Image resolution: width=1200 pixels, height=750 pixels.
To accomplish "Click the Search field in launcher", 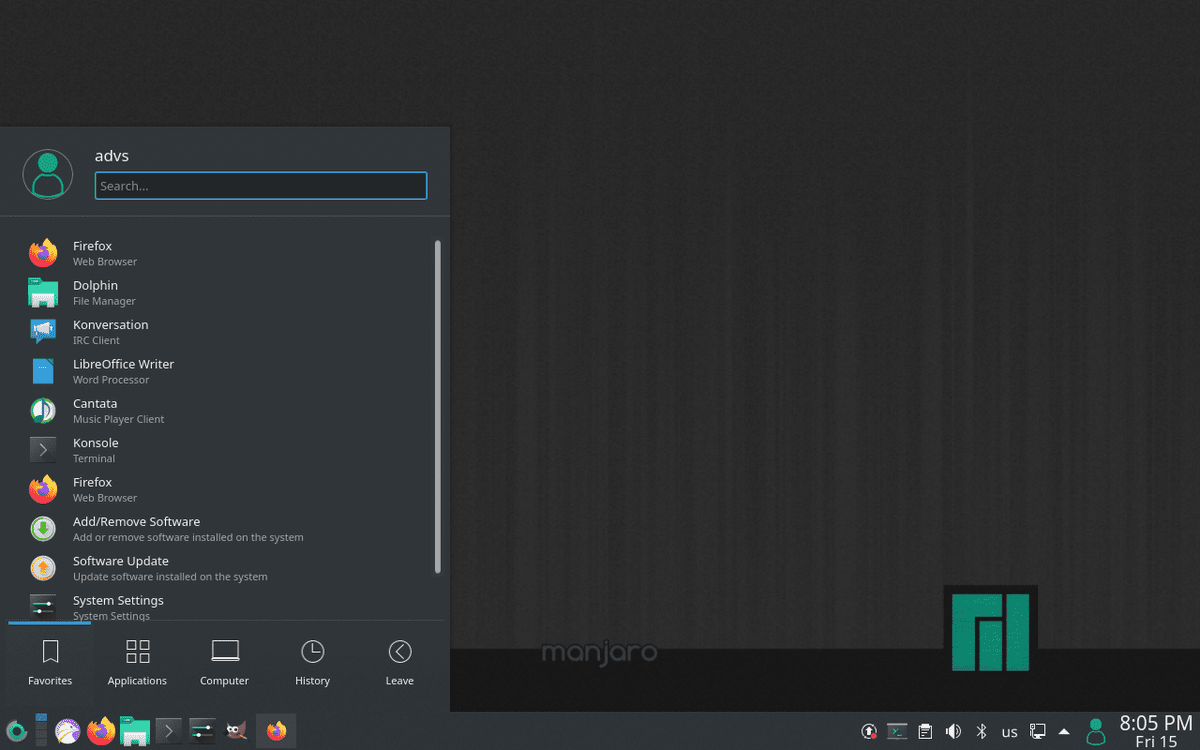I will (261, 186).
